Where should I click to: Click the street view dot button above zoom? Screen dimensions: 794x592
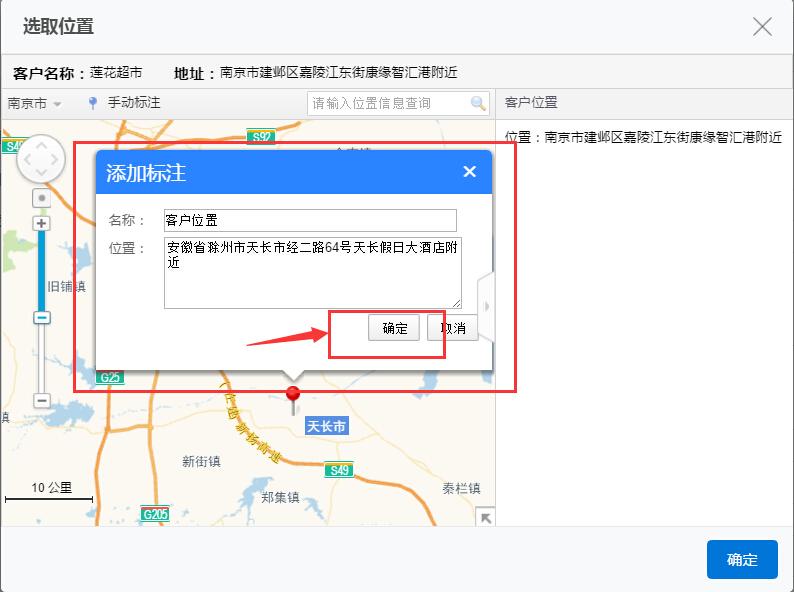coord(41,198)
